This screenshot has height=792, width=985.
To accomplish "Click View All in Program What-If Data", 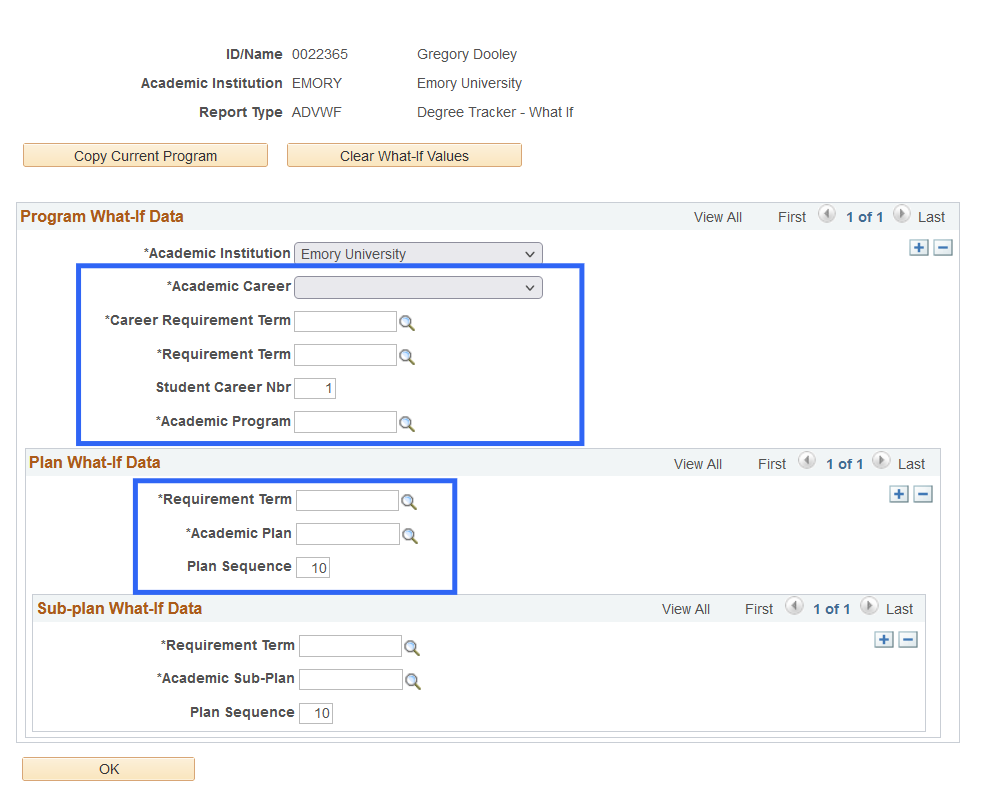I will (x=717, y=217).
